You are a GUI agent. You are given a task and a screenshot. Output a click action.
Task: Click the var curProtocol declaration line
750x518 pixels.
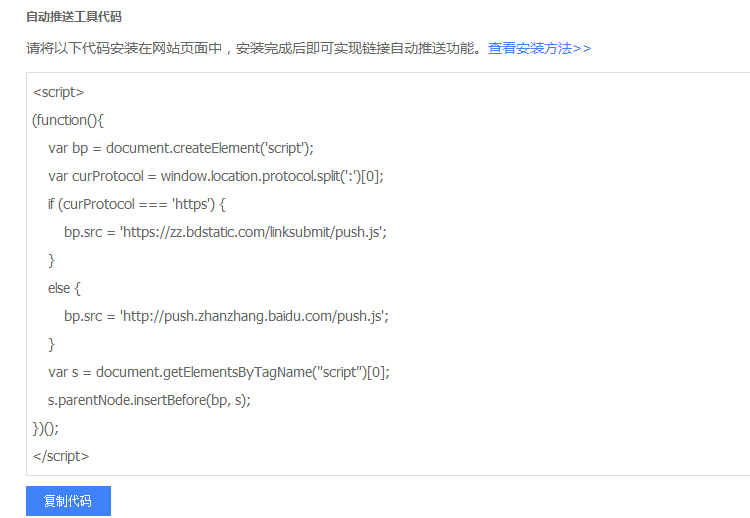pyautogui.click(x=215, y=176)
